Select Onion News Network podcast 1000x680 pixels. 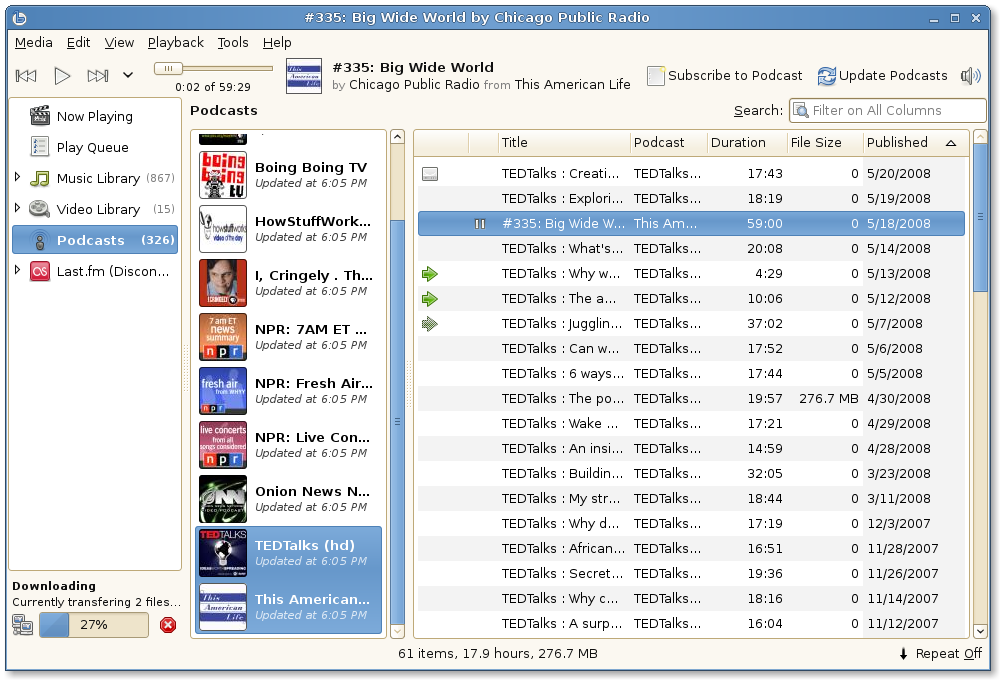point(288,499)
